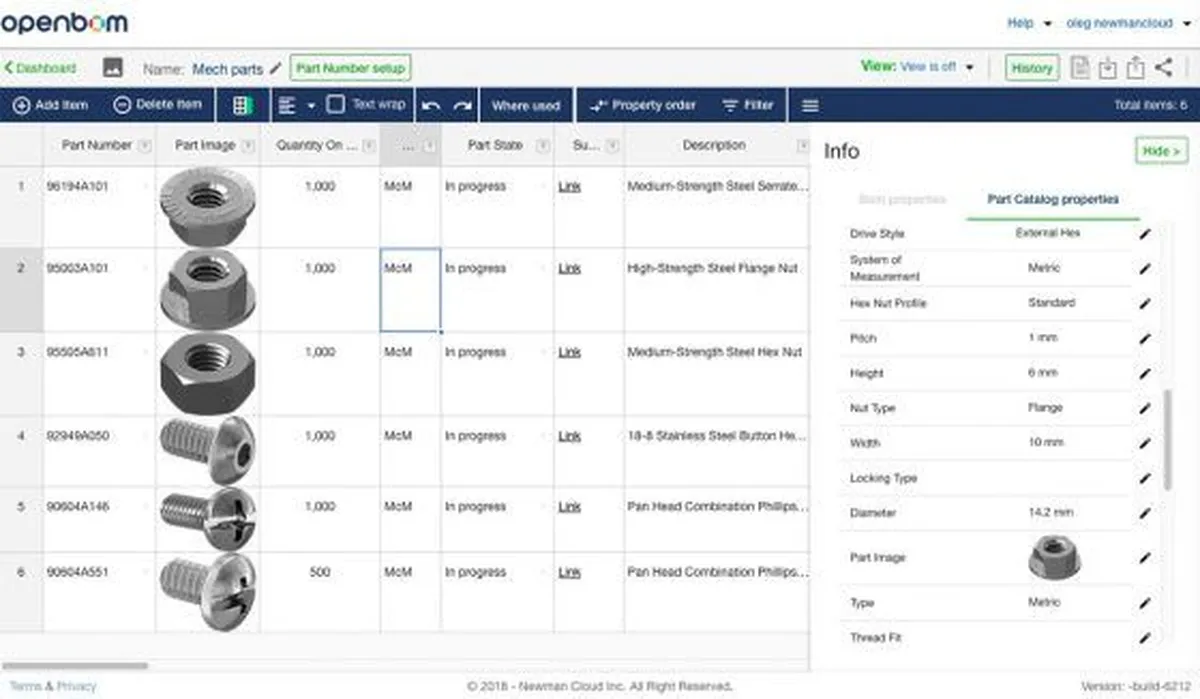Click the Info panel vertical scrollbar
1200x699 pixels.
pos(1166,440)
